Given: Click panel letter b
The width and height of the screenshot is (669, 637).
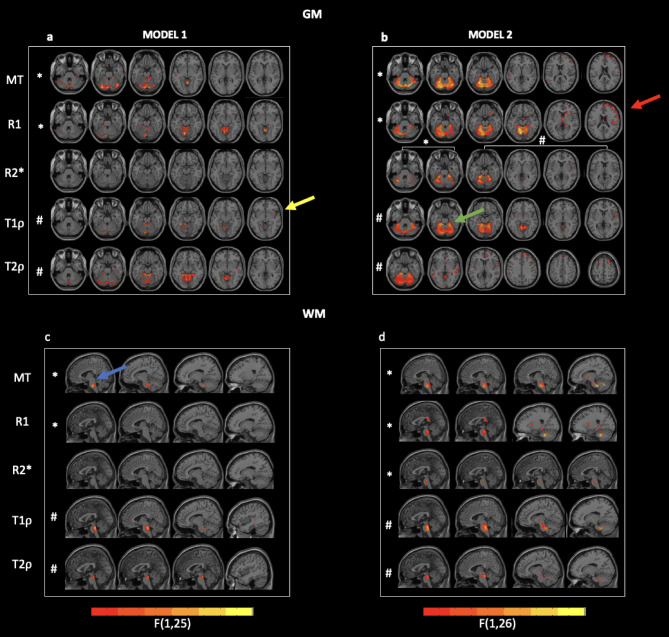Looking at the screenshot, I should [x=384, y=38].
